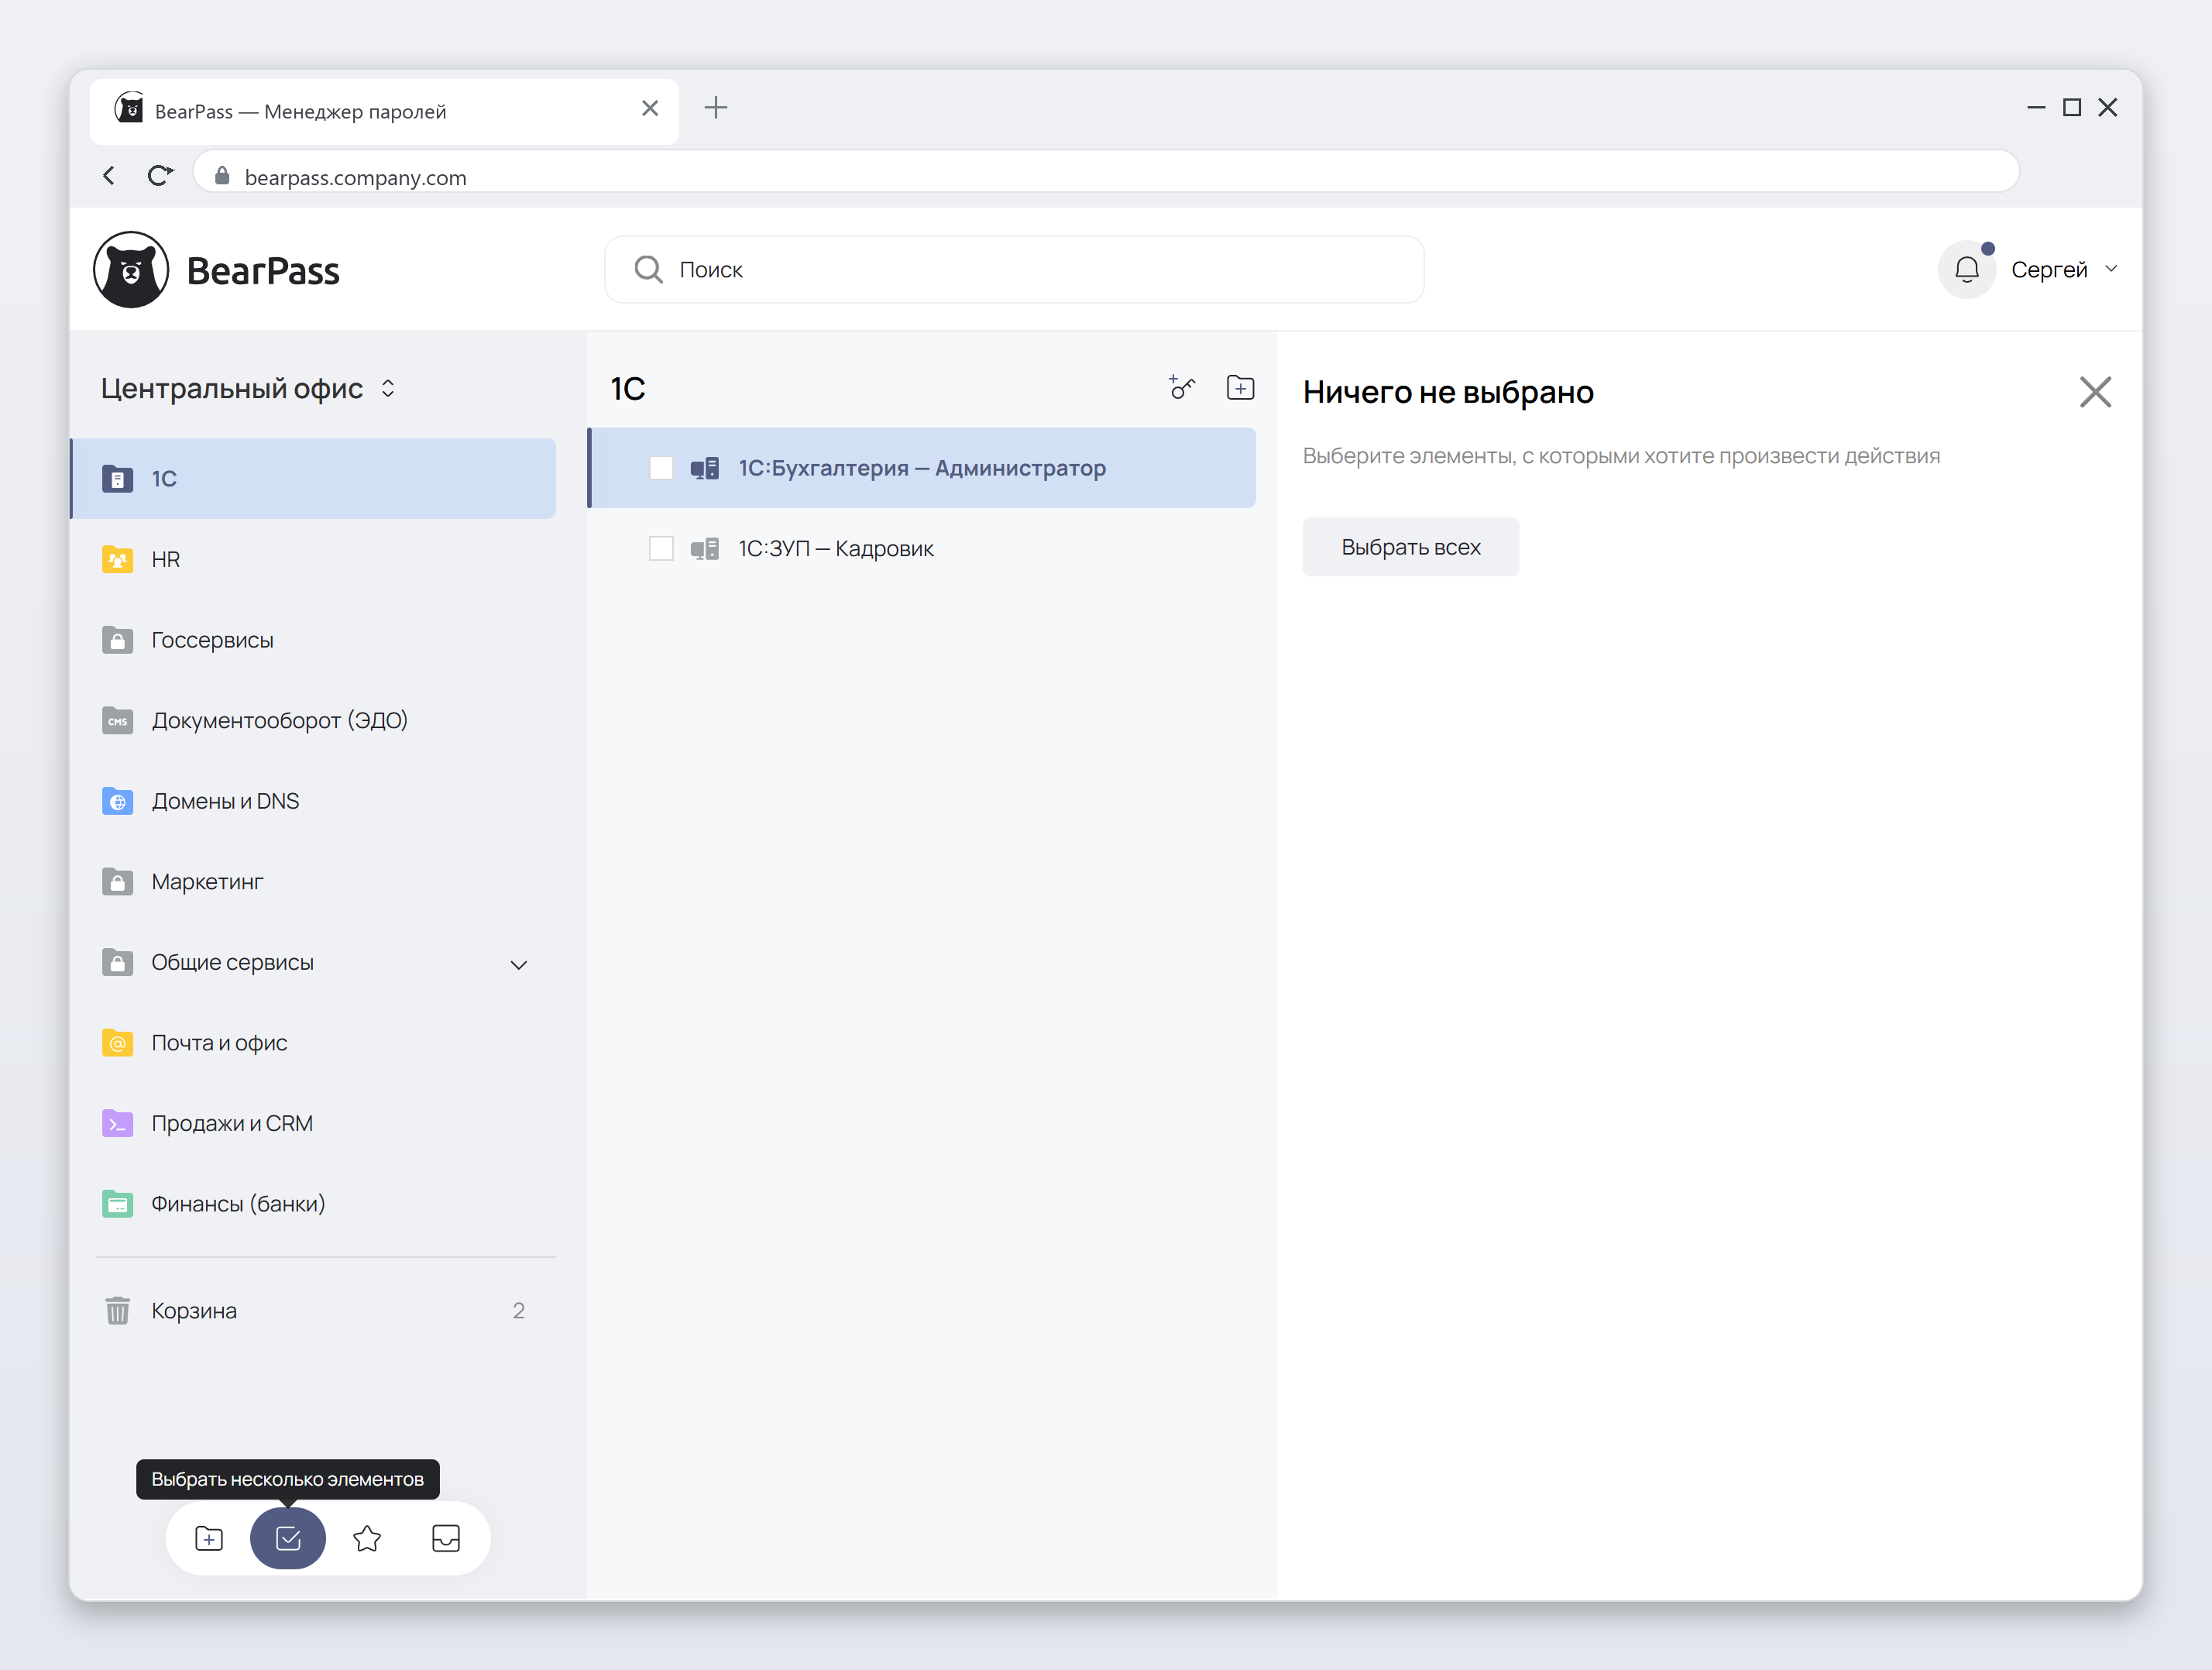Close the Ничего не выбрано panel
The height and width of the screenshot is (1670, 2212).
pos(2095,392)
